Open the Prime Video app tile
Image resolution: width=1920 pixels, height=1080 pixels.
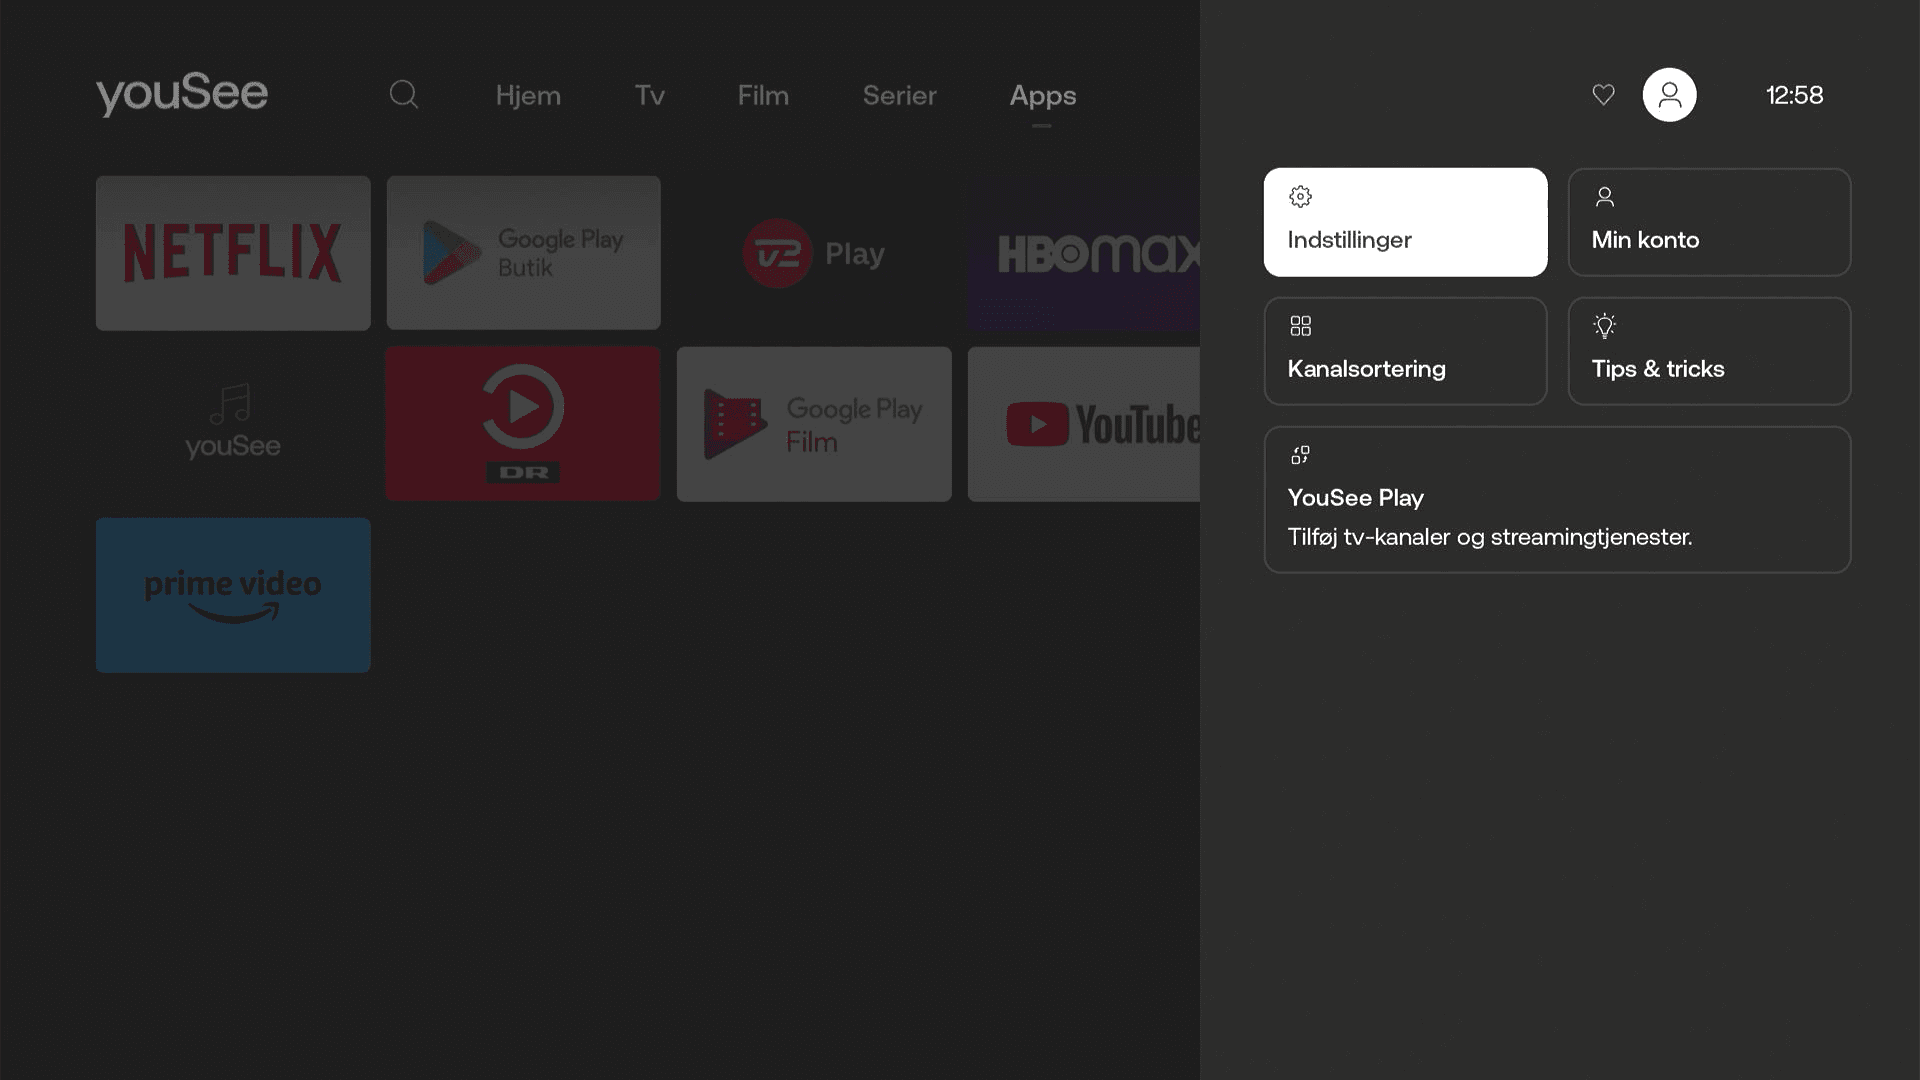click(233, 595)
